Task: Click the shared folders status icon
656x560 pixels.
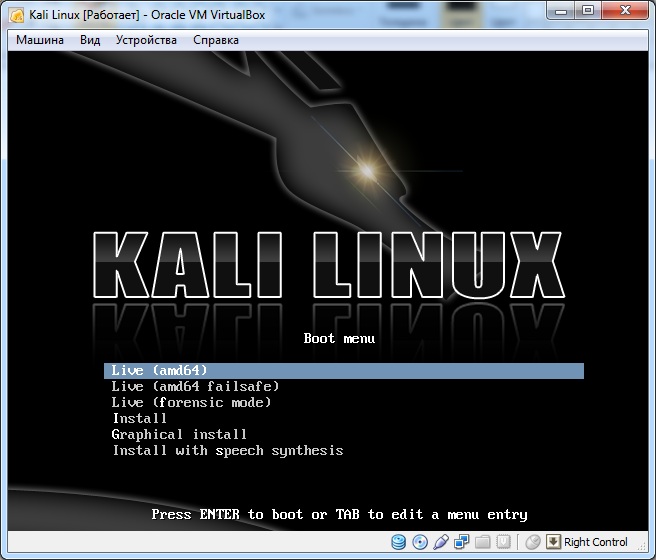Action: (x=482, y=542)
